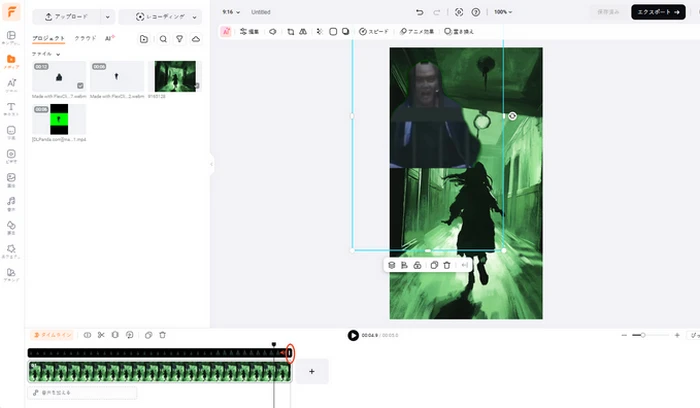This screenshot has height=408, width=700.
Task: Open the 100% zoom dropdown
Action: 503,12
